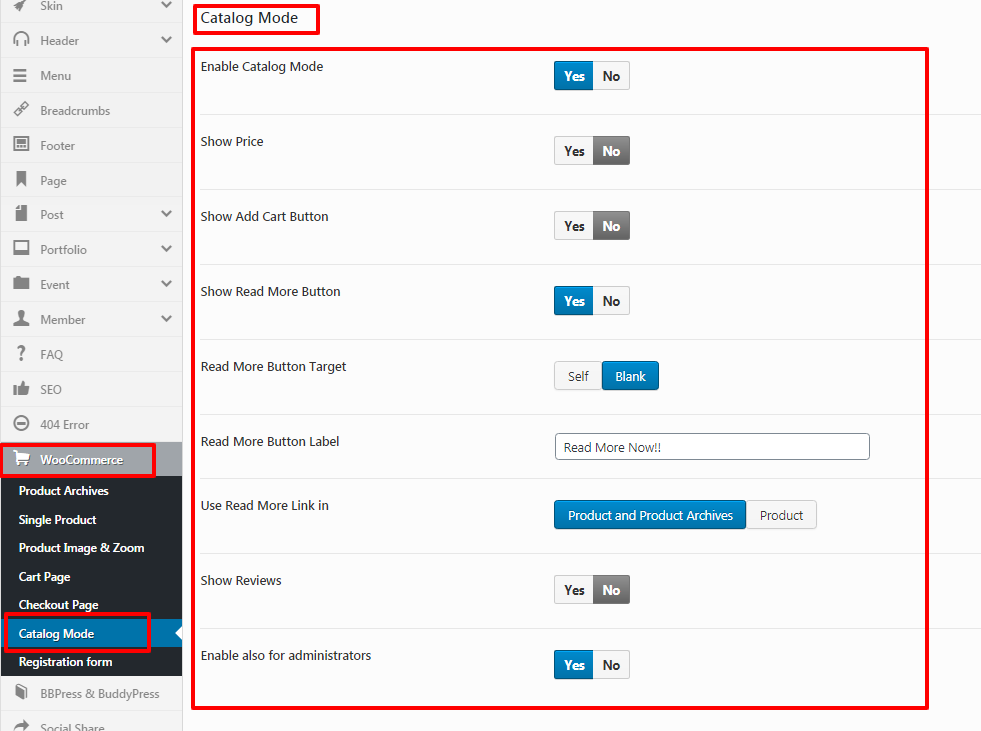This screenshot has height=731, width=981.
Task: Click the Skin brush icon in sidebar
Action: coord(20,6)
